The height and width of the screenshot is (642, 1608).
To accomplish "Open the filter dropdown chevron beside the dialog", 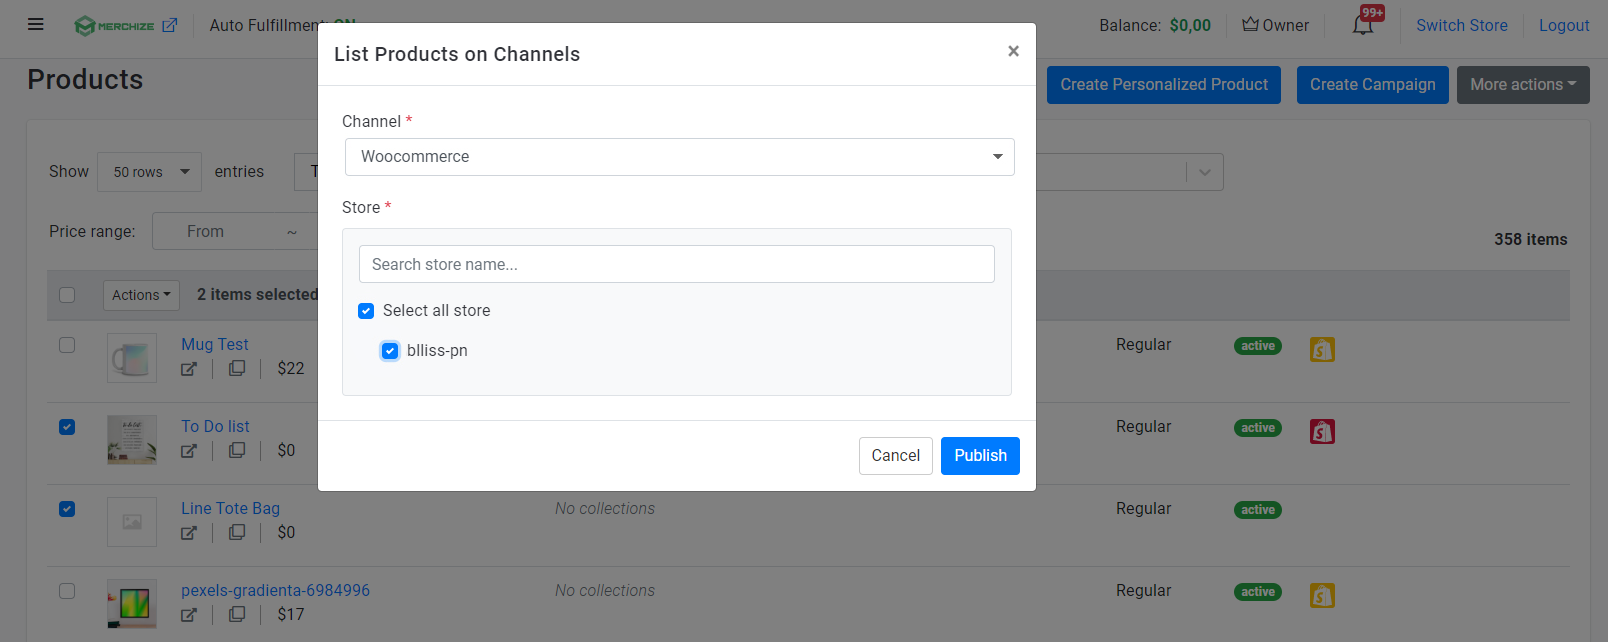I will tap(1205, 172).
